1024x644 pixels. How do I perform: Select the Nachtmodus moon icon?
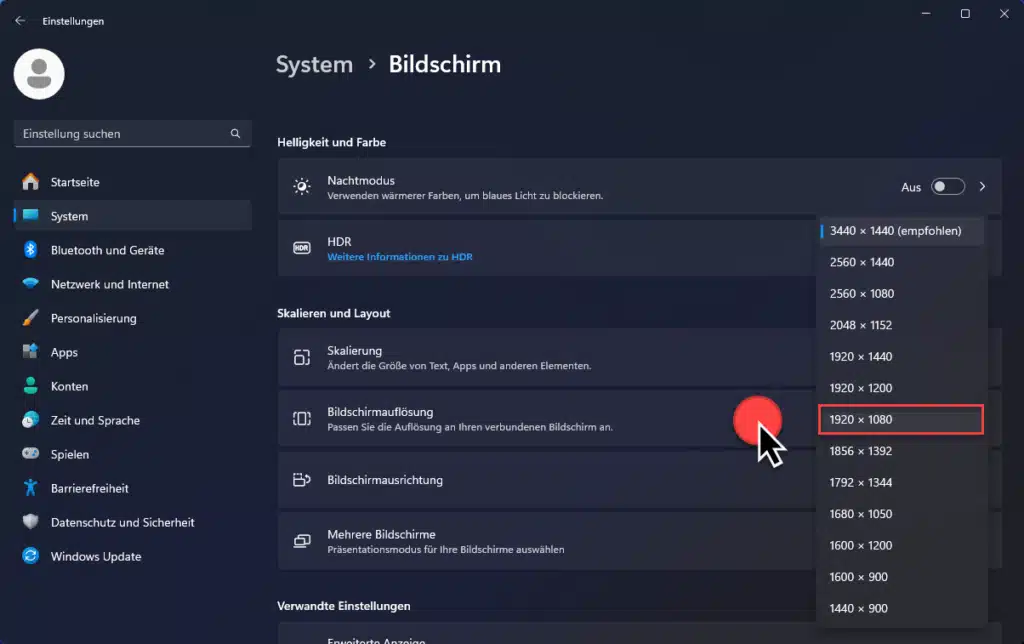[x=301, y=184]
